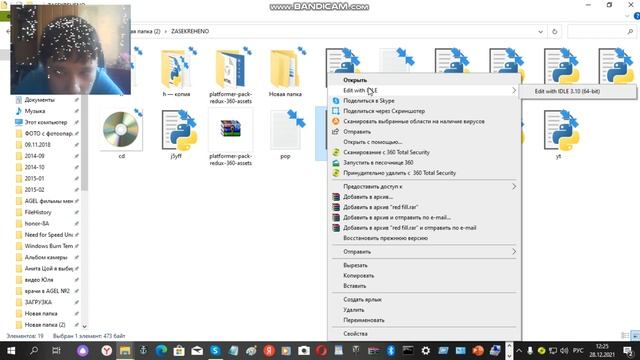640x360 pixels.
Task: Open the honor-8A folder in sidebar
Action: (37, 224)
